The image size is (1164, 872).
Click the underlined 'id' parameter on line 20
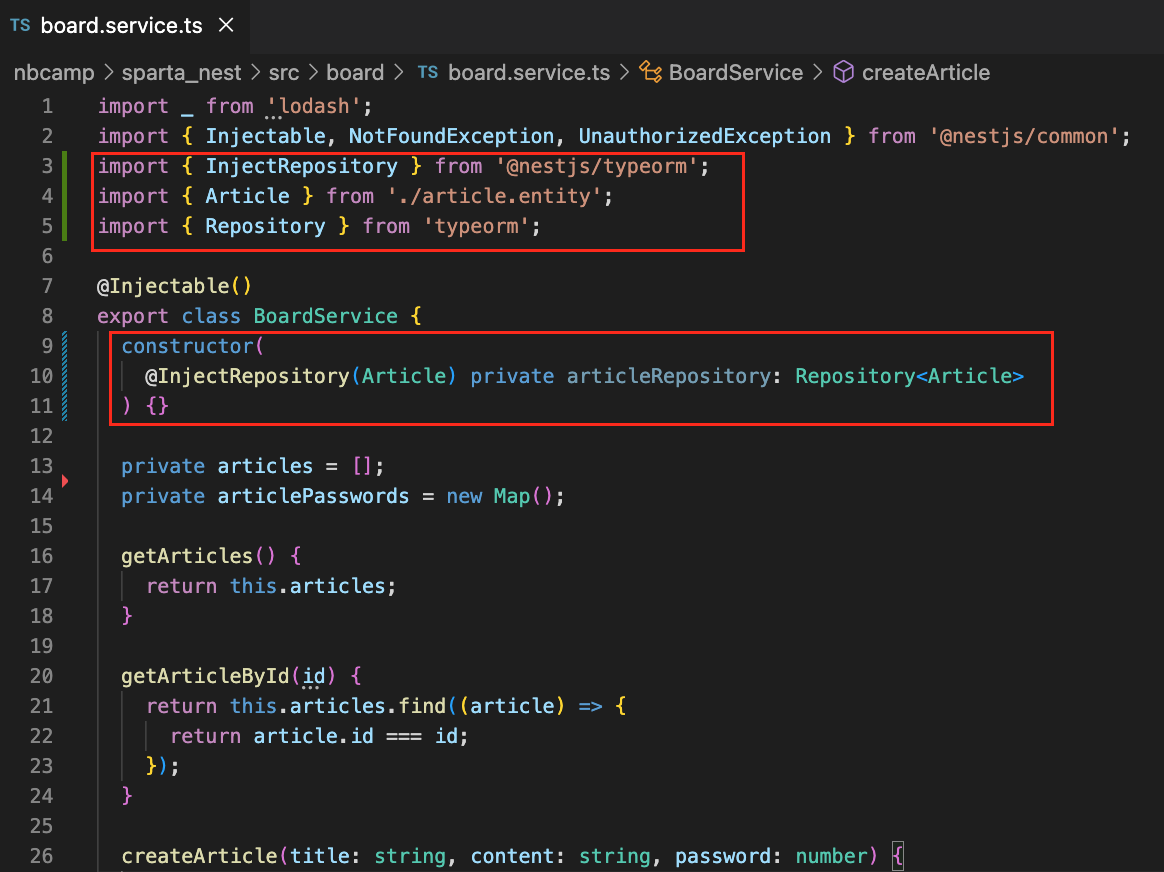[x=312, y=676]
